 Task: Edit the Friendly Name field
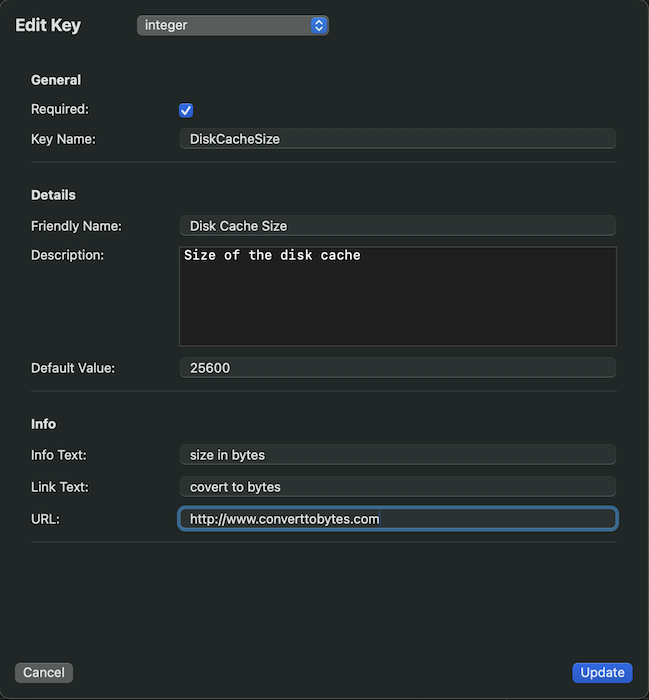(398, 226)
